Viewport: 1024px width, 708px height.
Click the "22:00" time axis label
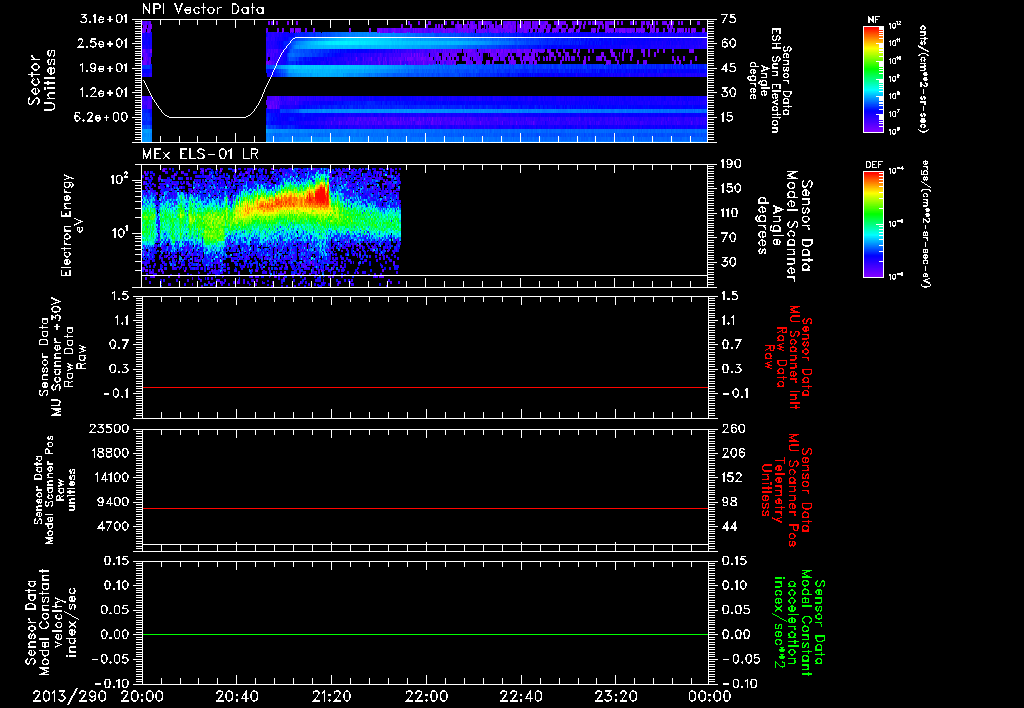426,696
